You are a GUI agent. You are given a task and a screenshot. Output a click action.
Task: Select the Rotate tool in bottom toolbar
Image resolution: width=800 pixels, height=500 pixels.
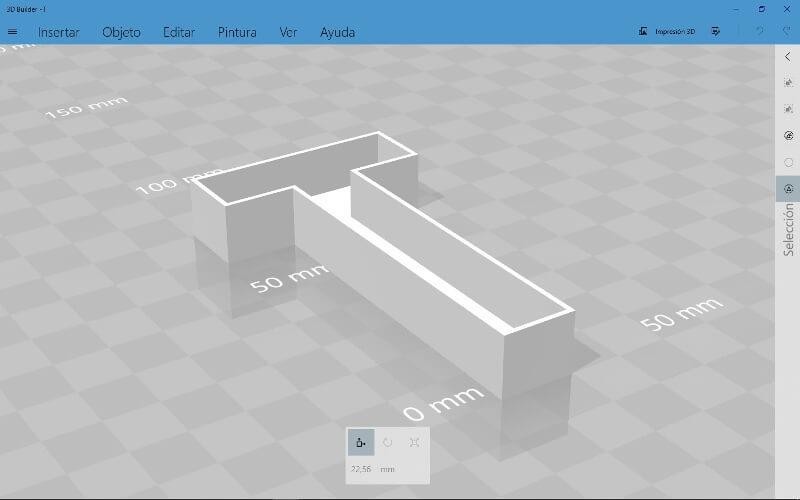pyautogui.click(x=388, y=442)
